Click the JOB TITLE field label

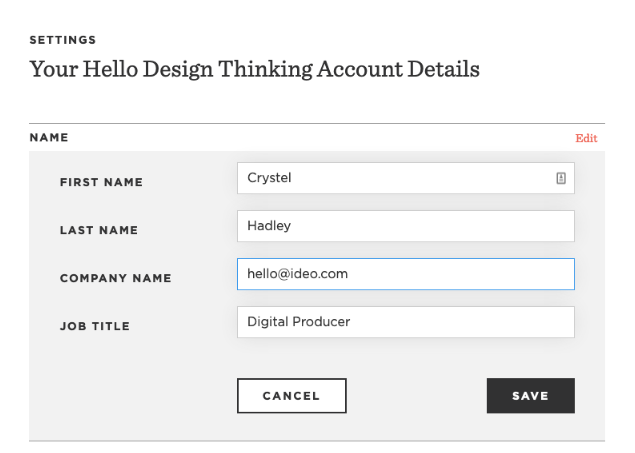[x=95, y=326]
